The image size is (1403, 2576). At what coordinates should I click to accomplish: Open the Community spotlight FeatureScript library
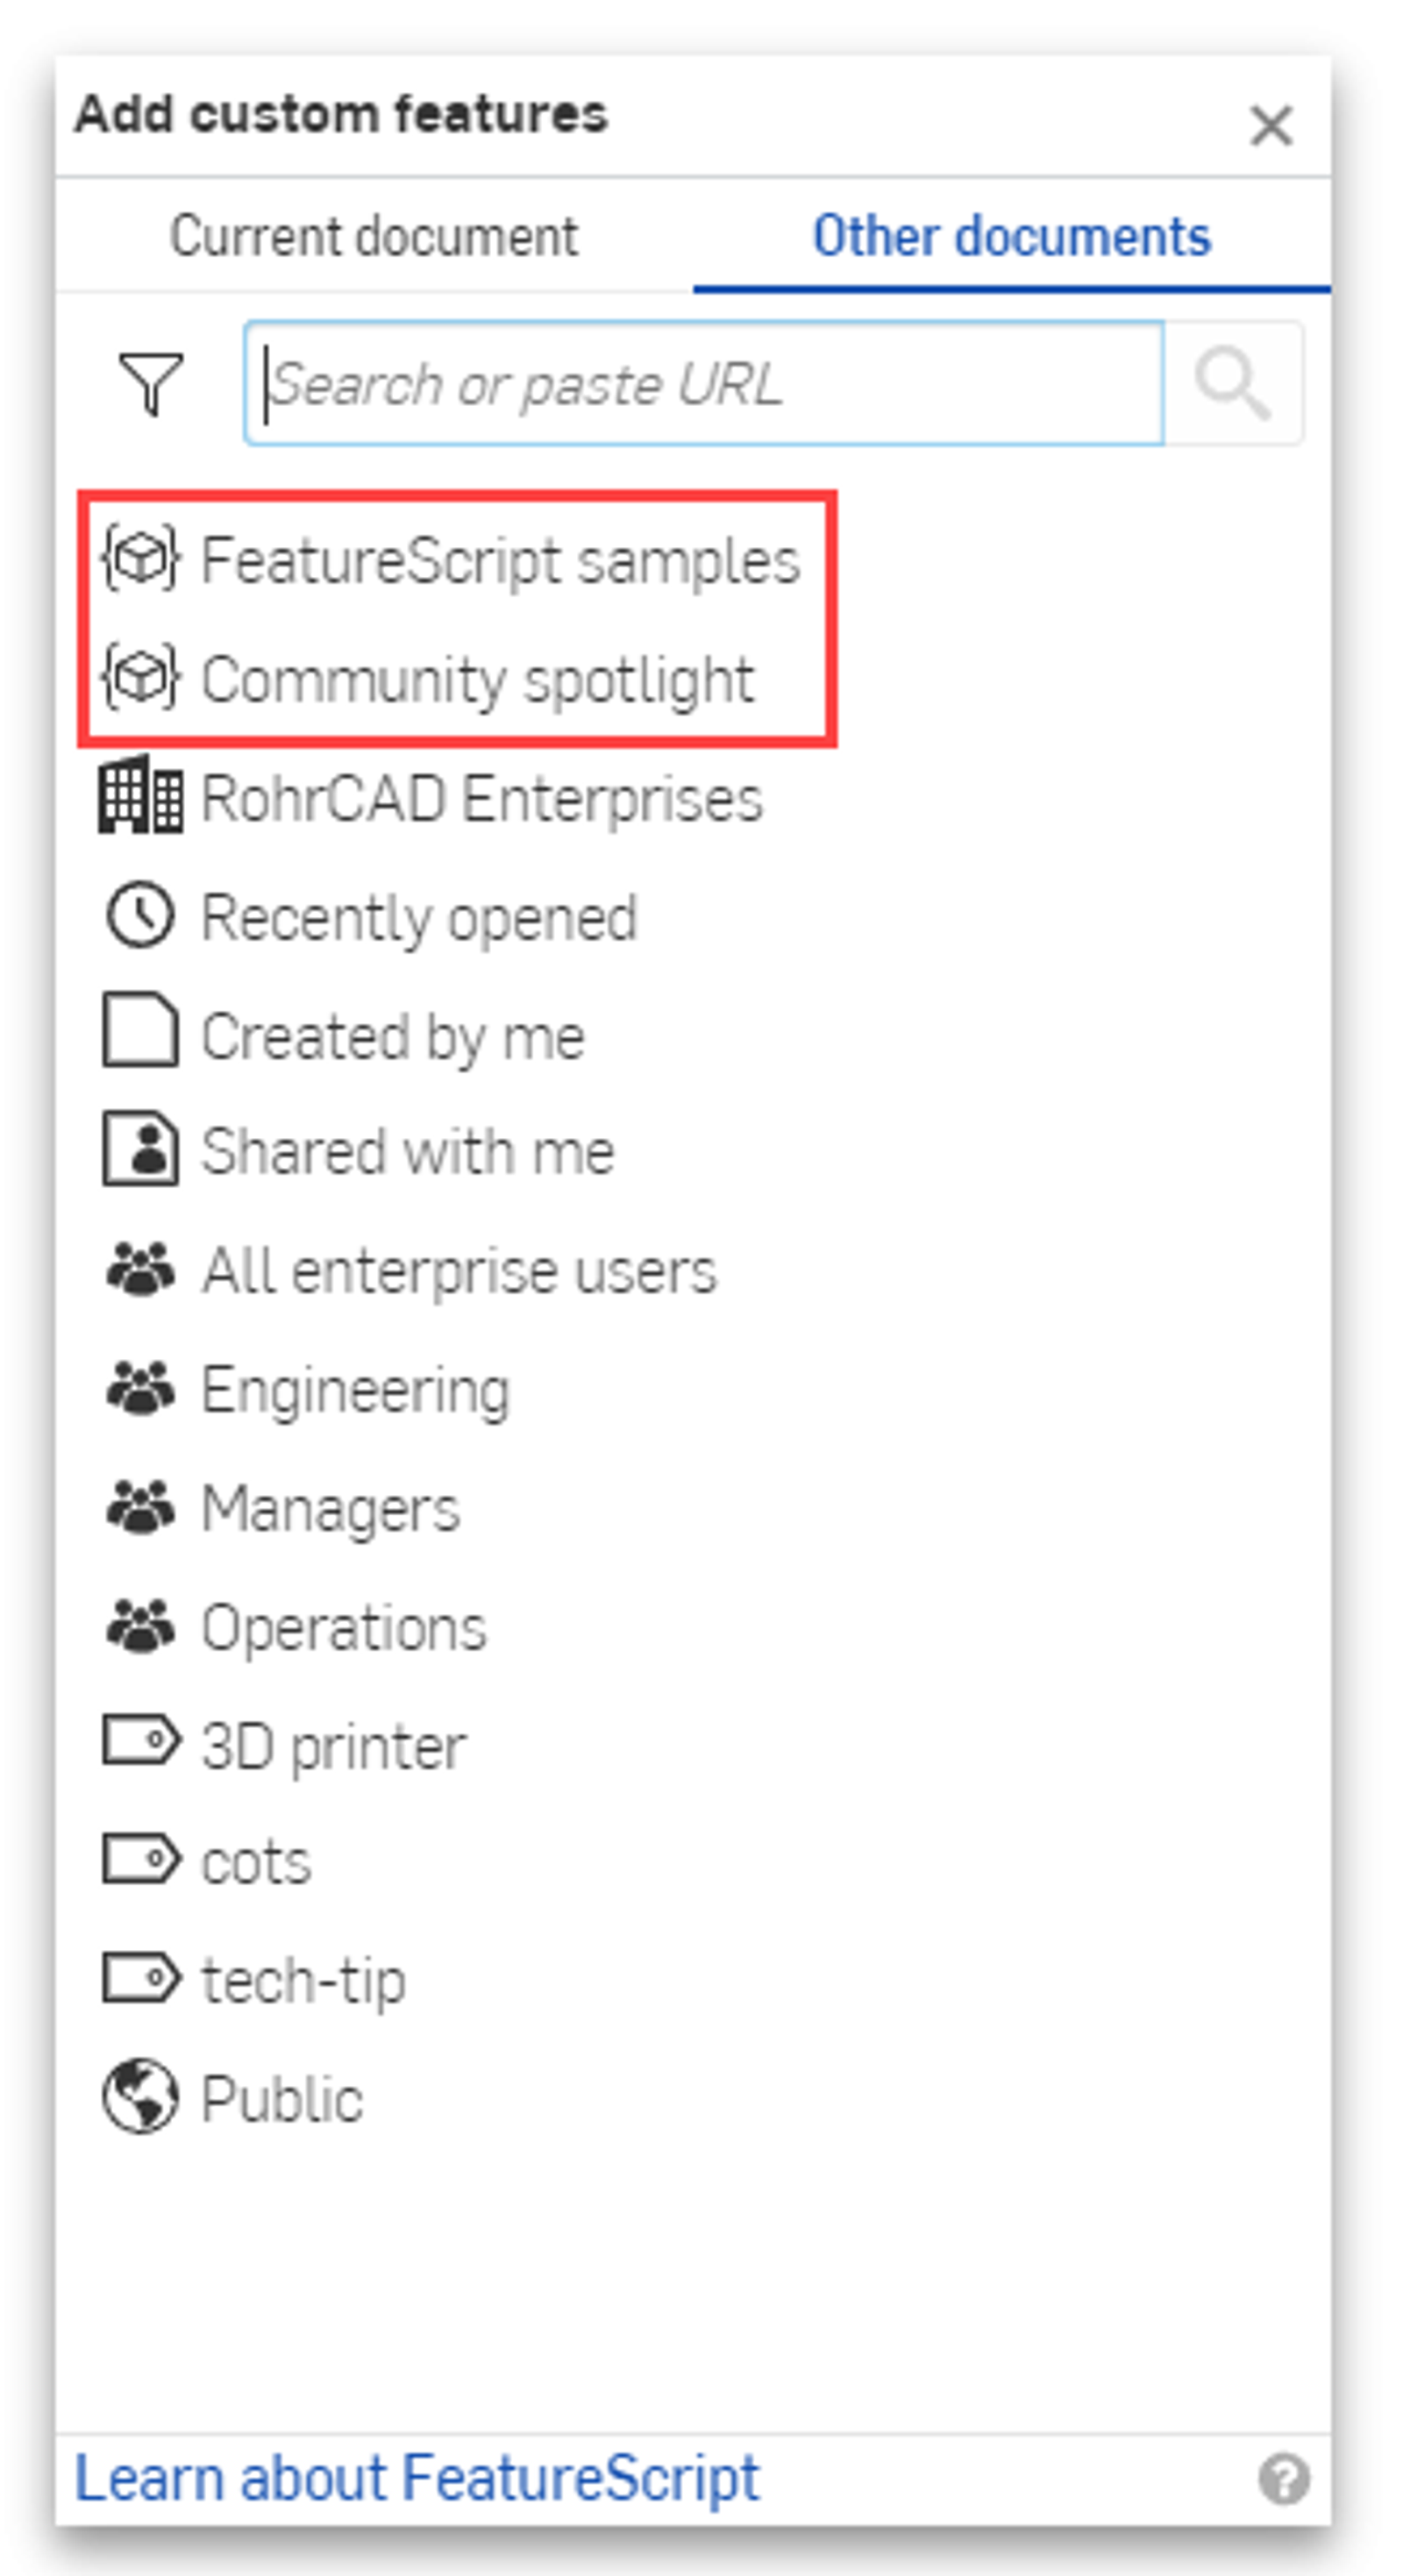pyautogui.click(x=478, y=680)
